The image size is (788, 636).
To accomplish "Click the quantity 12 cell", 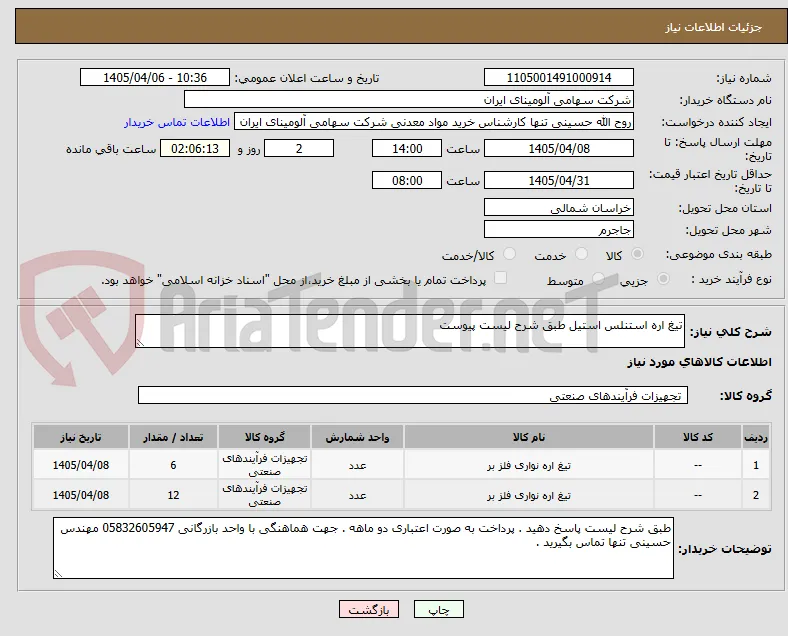I will (x=173, y=495).
